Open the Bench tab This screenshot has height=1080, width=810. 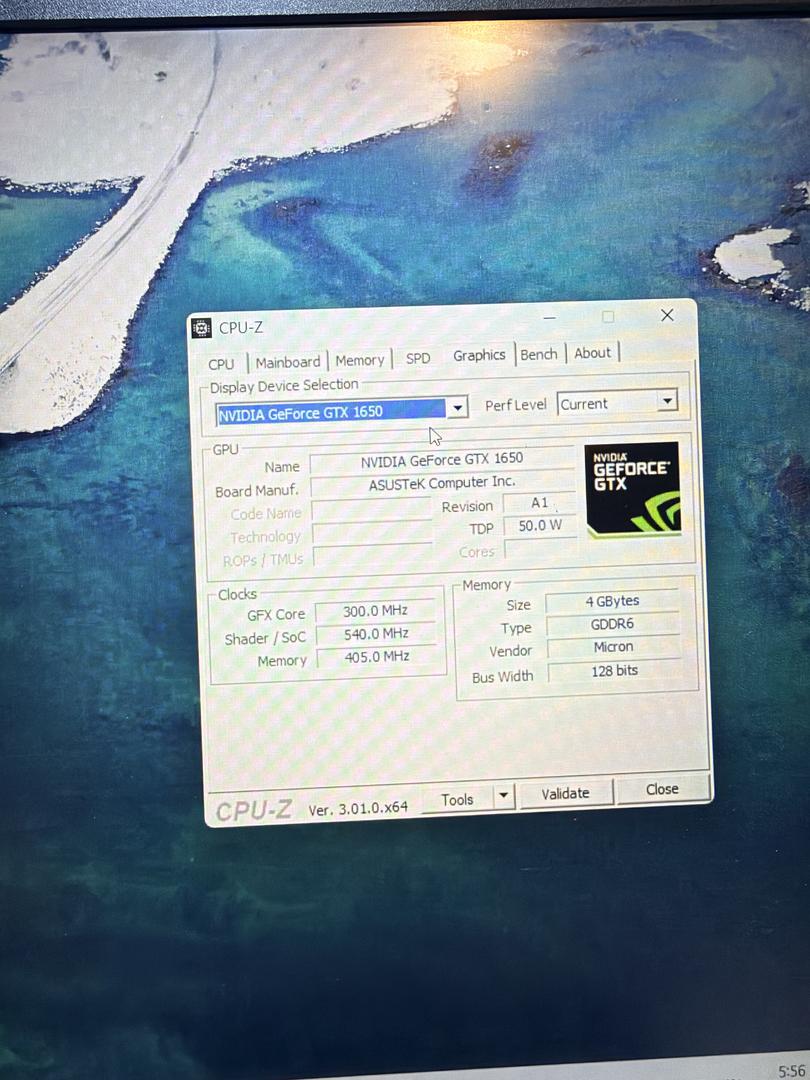539,354
